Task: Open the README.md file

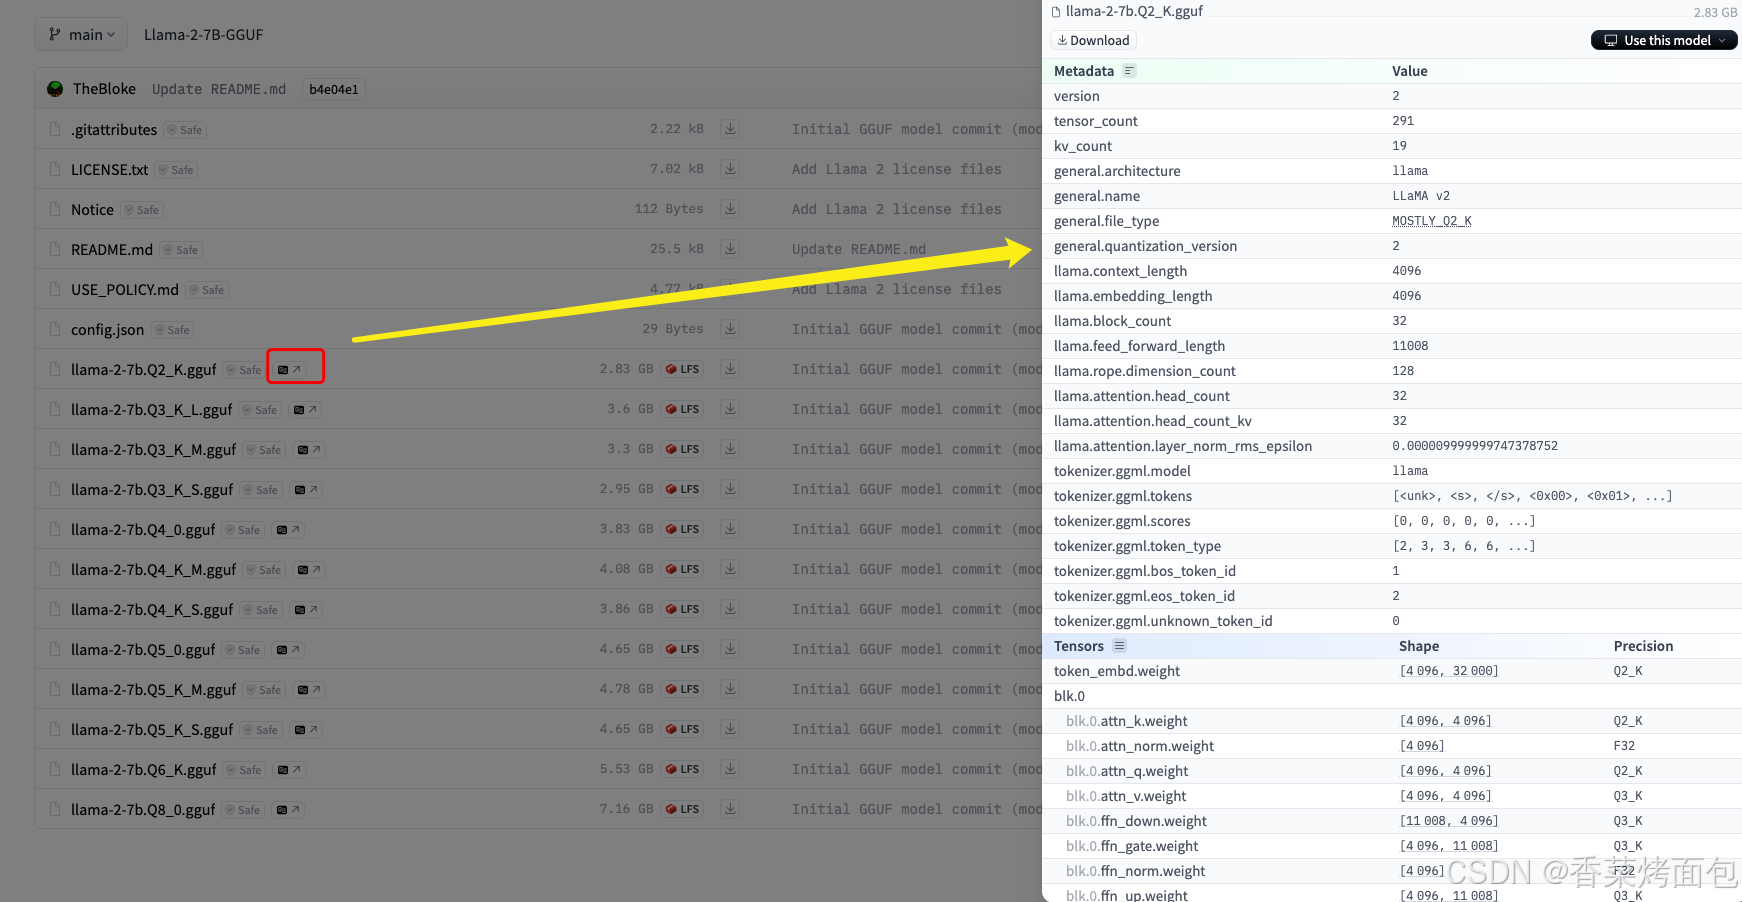Action: (112, 250)
